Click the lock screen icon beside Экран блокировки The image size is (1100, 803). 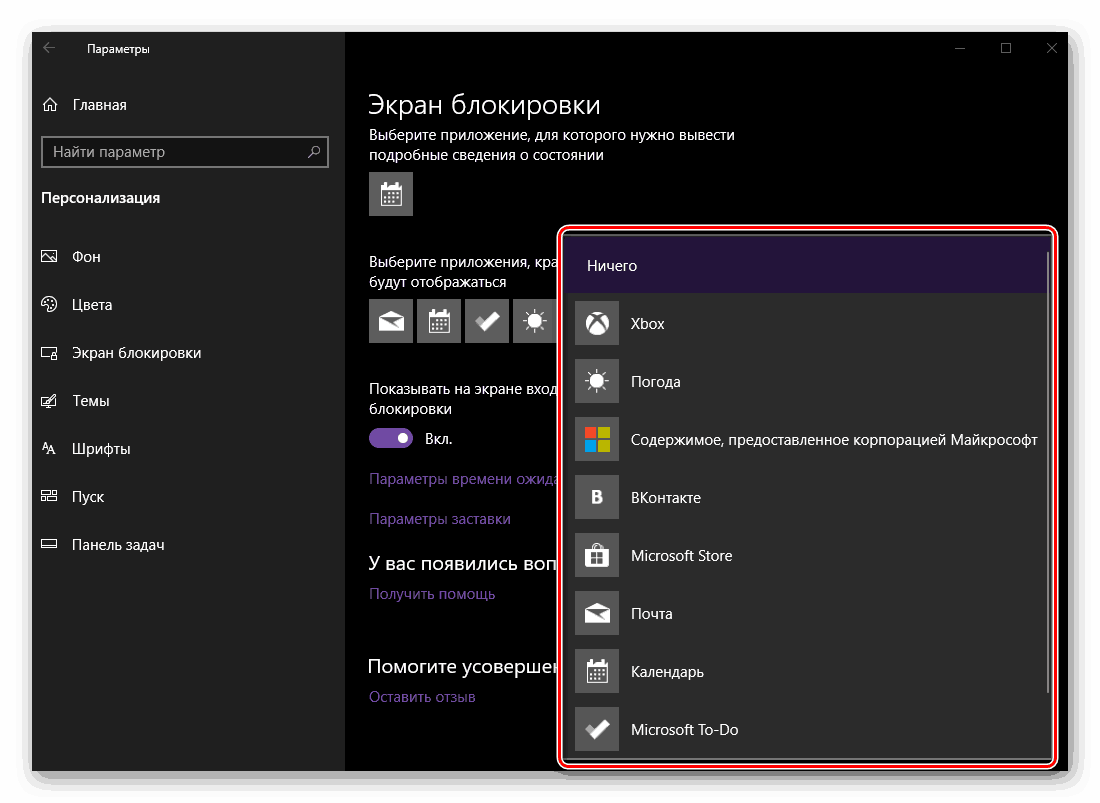coord(49,353)
